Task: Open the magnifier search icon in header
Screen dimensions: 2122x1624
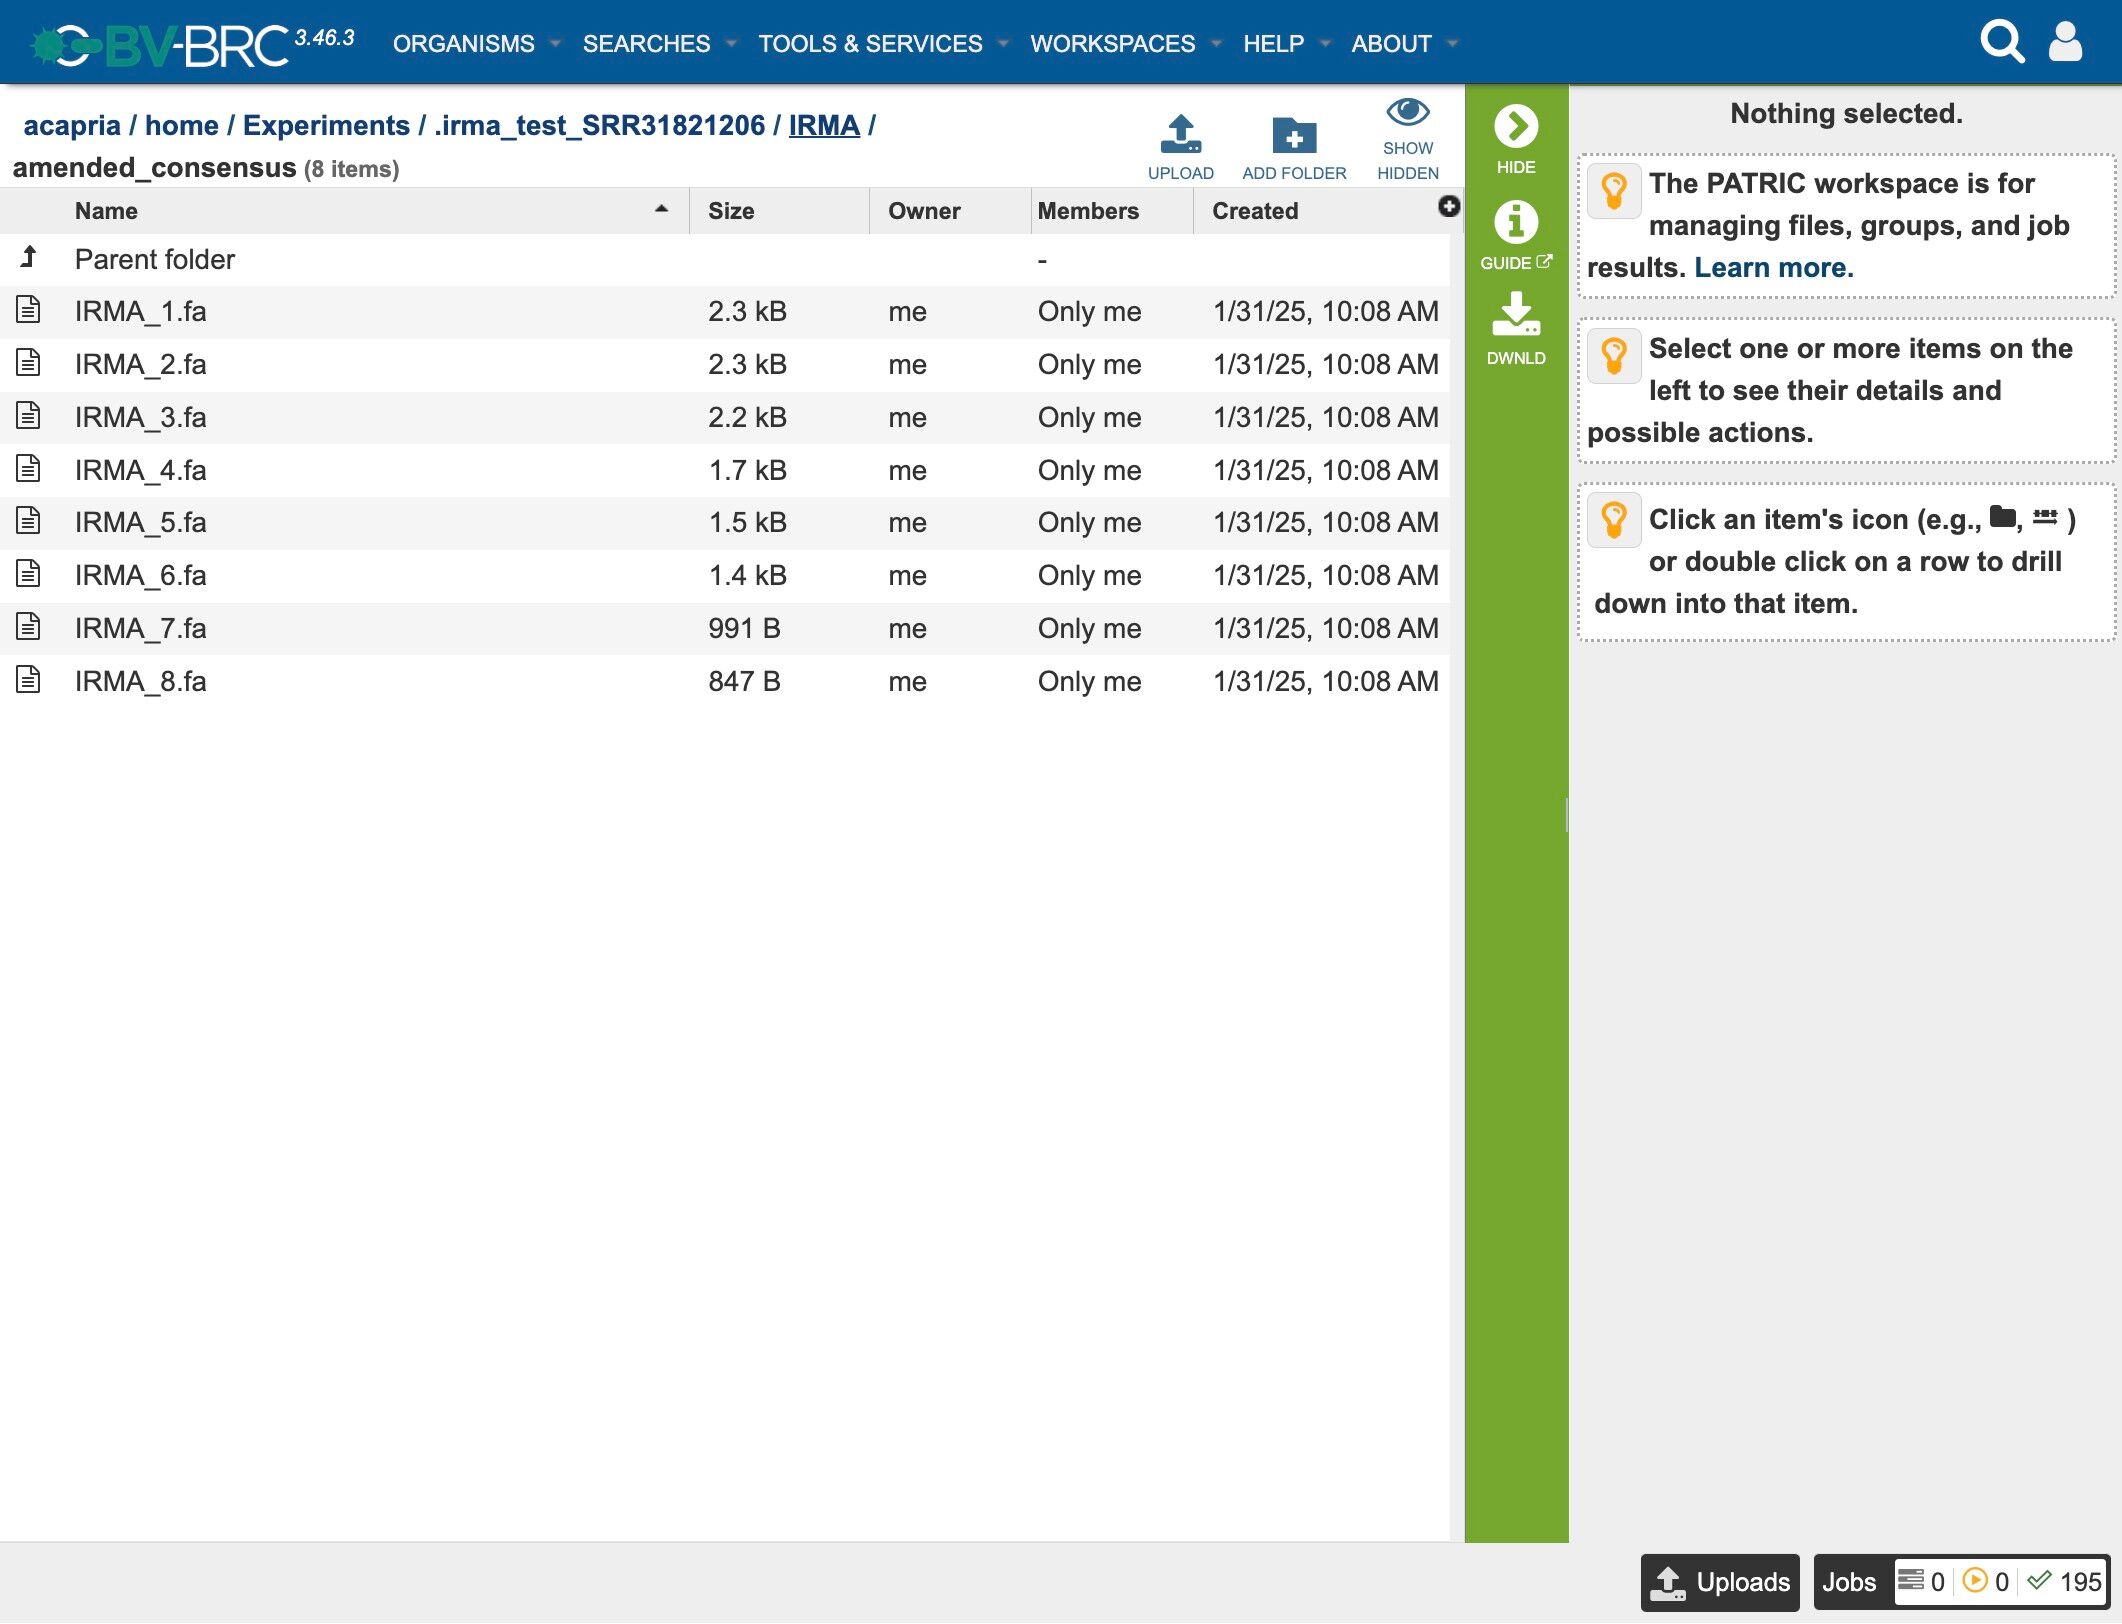Action: tap(2001, 42)
